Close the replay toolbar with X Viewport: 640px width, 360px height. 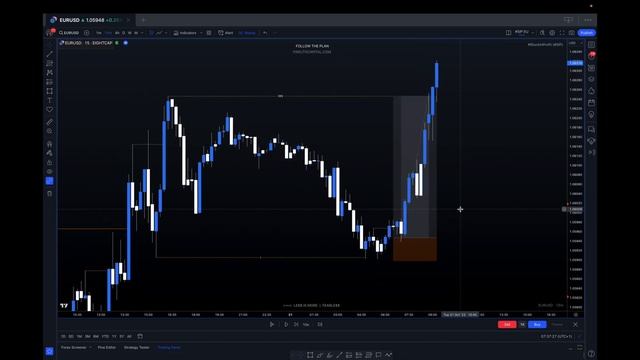575,324
